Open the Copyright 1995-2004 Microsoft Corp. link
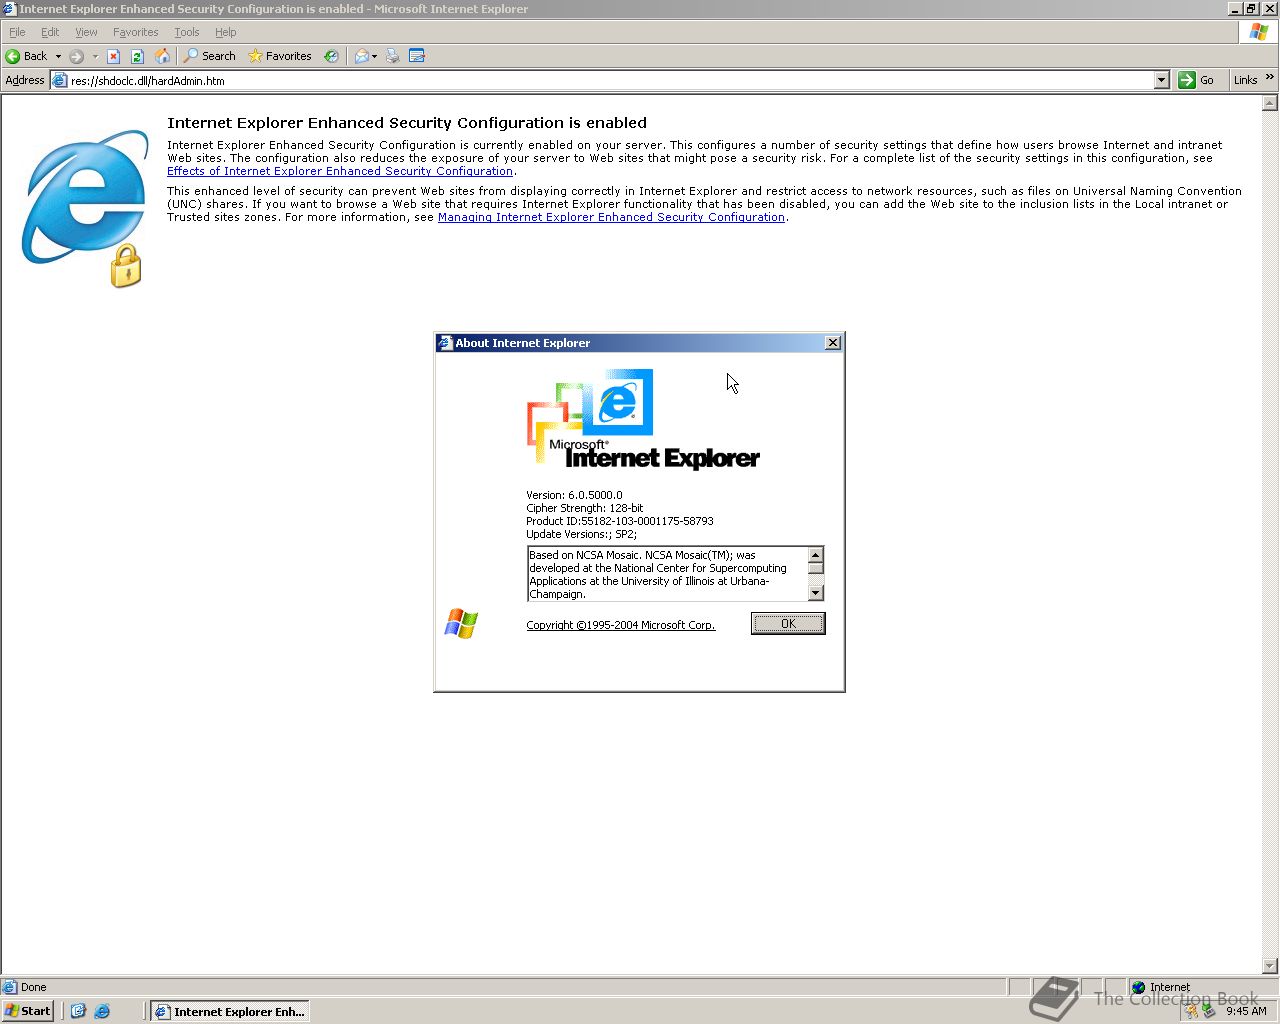This screenshot has height=1024, width=1280. [x=621, y=625]
